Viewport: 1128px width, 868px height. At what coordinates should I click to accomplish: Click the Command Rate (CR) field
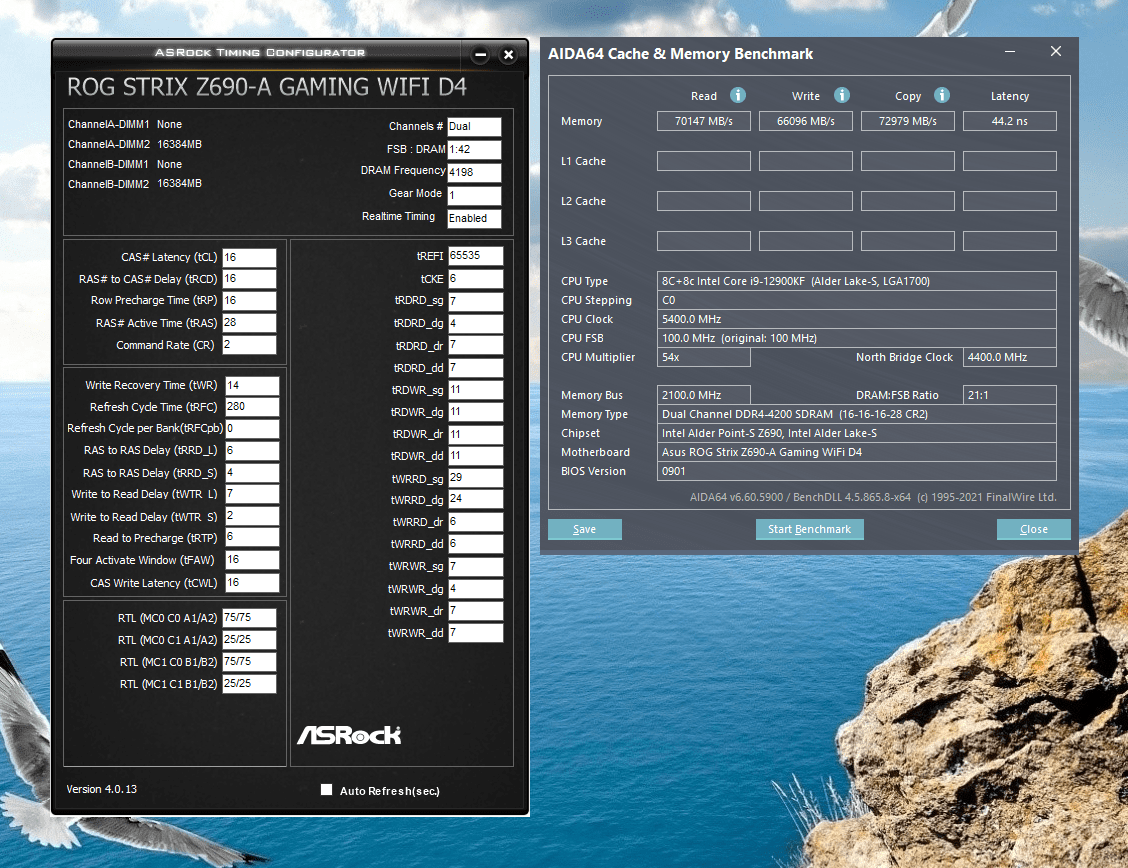249,344
